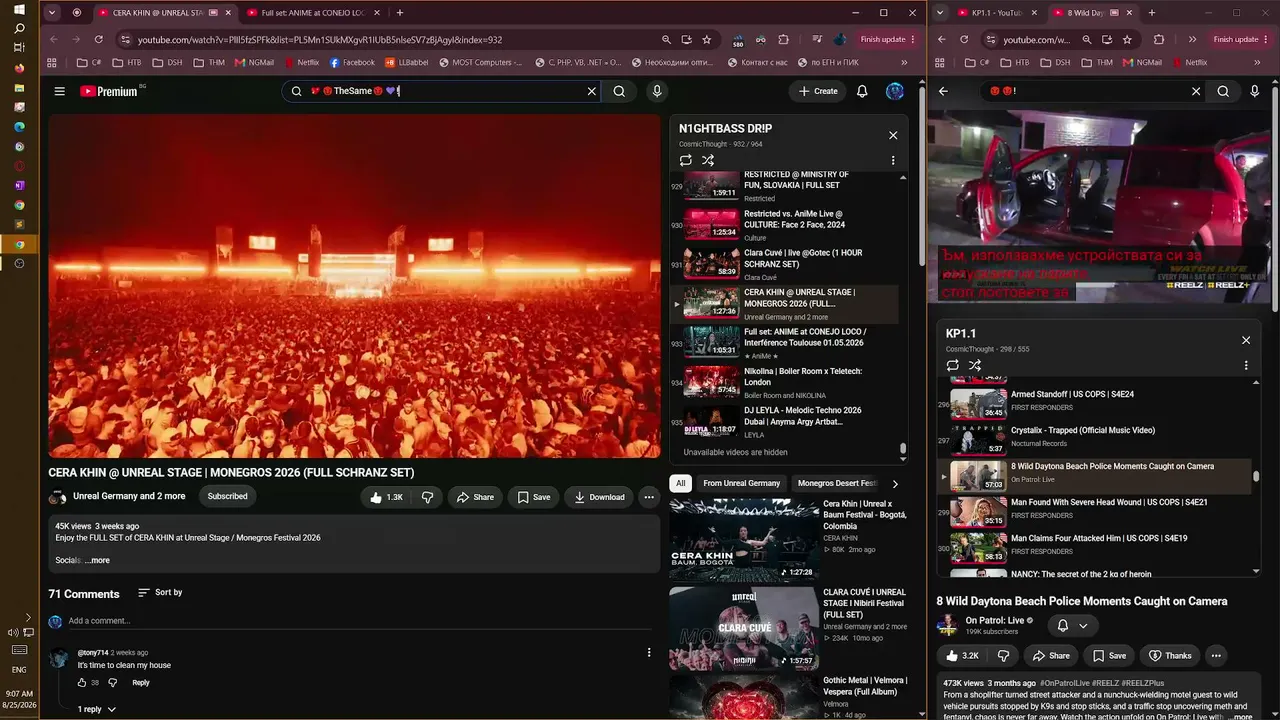The height and width of the screenshot is (720, 1280).
Task: Dislike the 8 Wild Daytona Beach video
Action: (x=1003, y=656)
